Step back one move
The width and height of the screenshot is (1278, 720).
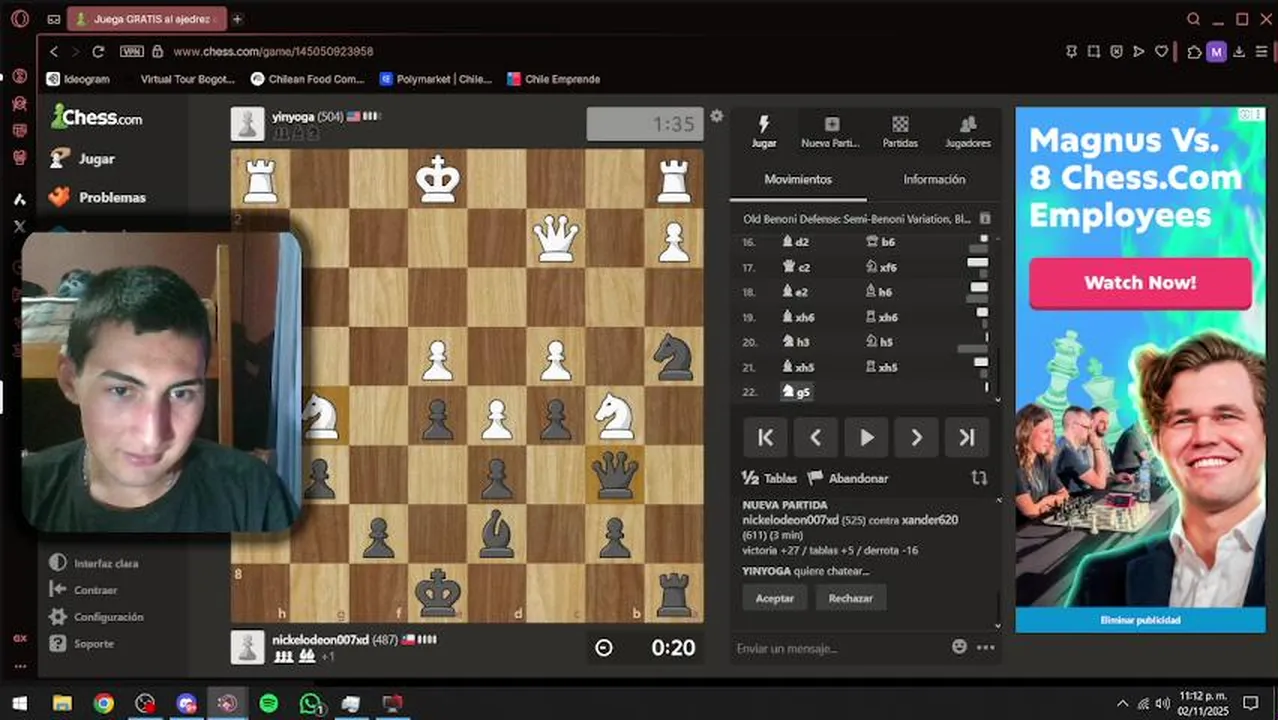click(815, 437)
